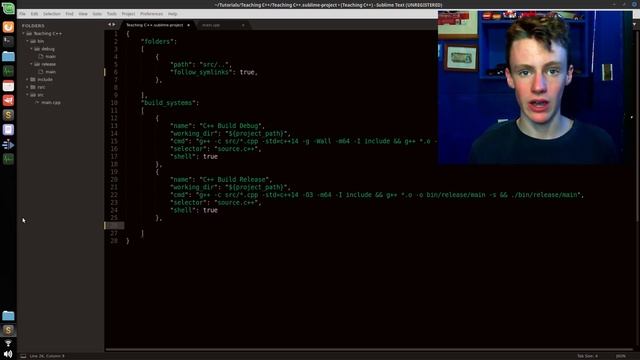The height and width of the screenshot is (360, 640).
Task: Toggle the side bar via status bar icon
Action: coord(23,356)
